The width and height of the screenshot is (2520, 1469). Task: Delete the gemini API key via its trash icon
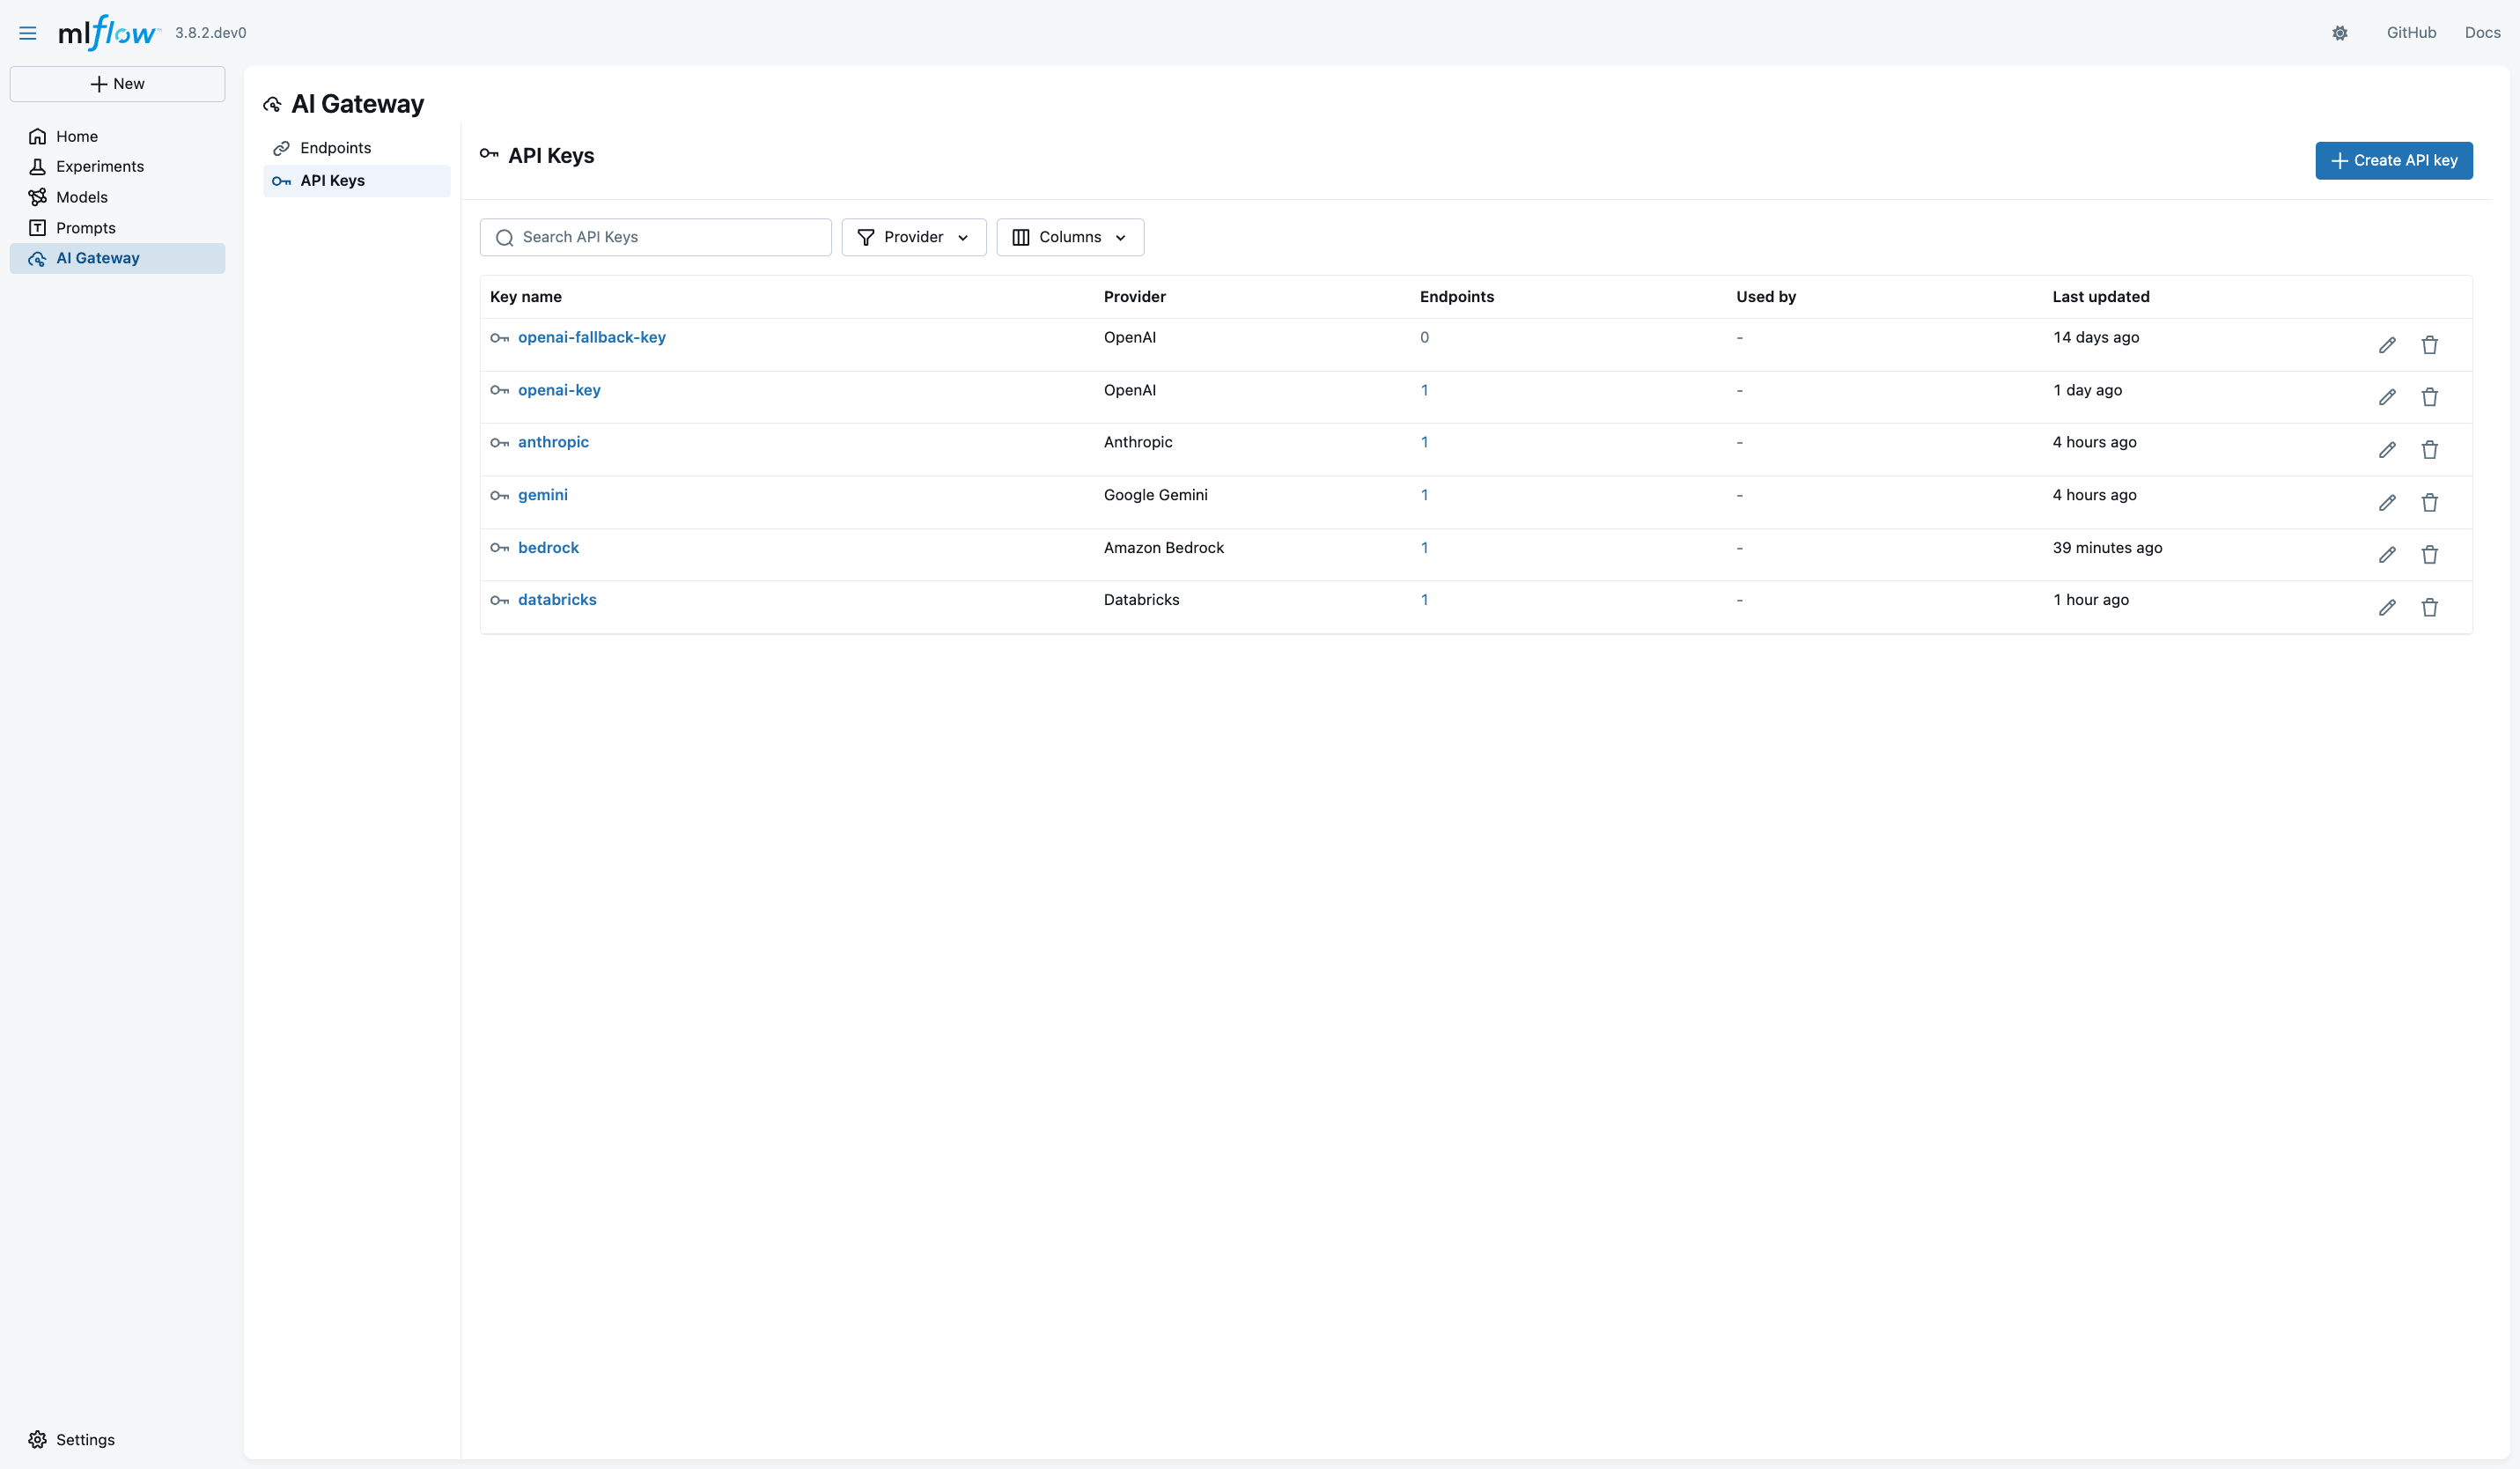coord(2430,502)
